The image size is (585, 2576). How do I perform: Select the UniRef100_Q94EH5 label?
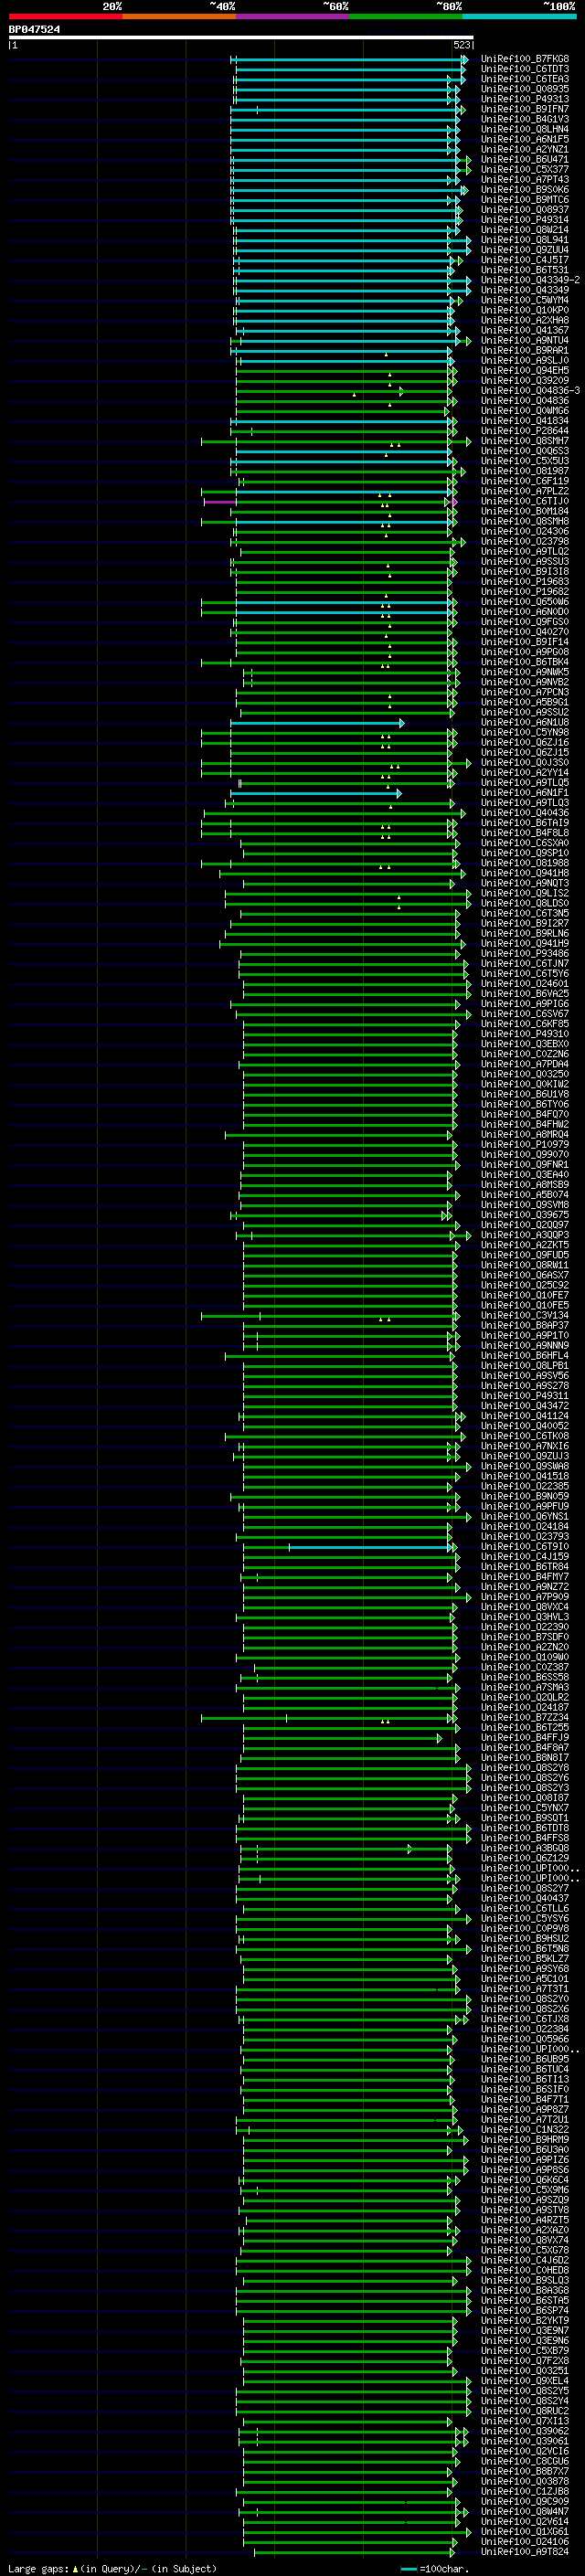[525, 371]
